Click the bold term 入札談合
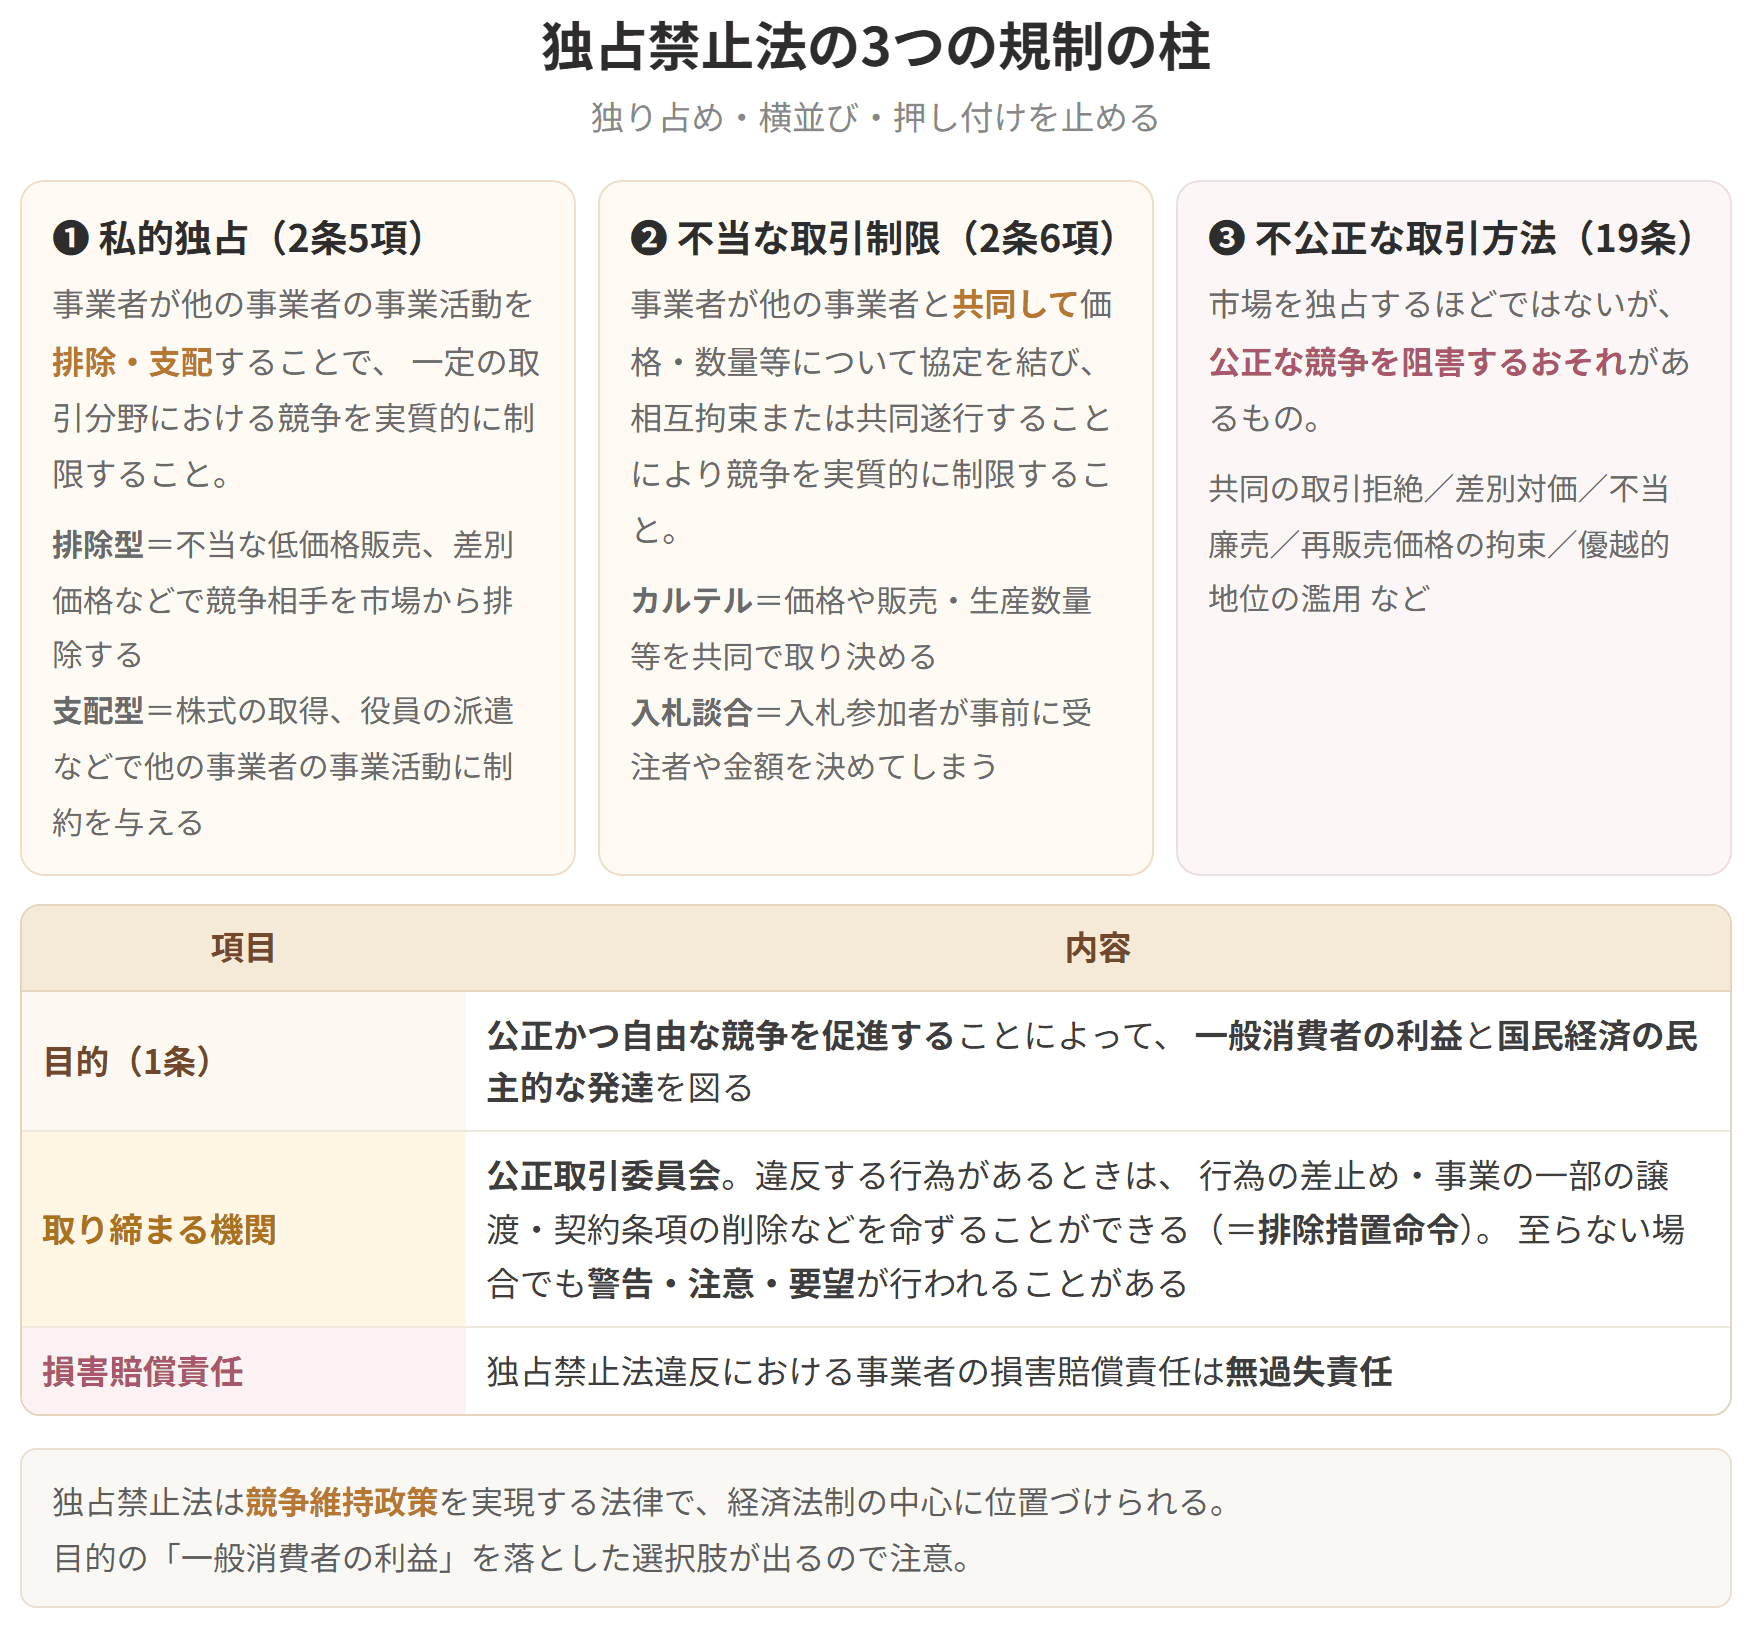1752x1628 pixels. 691,713
